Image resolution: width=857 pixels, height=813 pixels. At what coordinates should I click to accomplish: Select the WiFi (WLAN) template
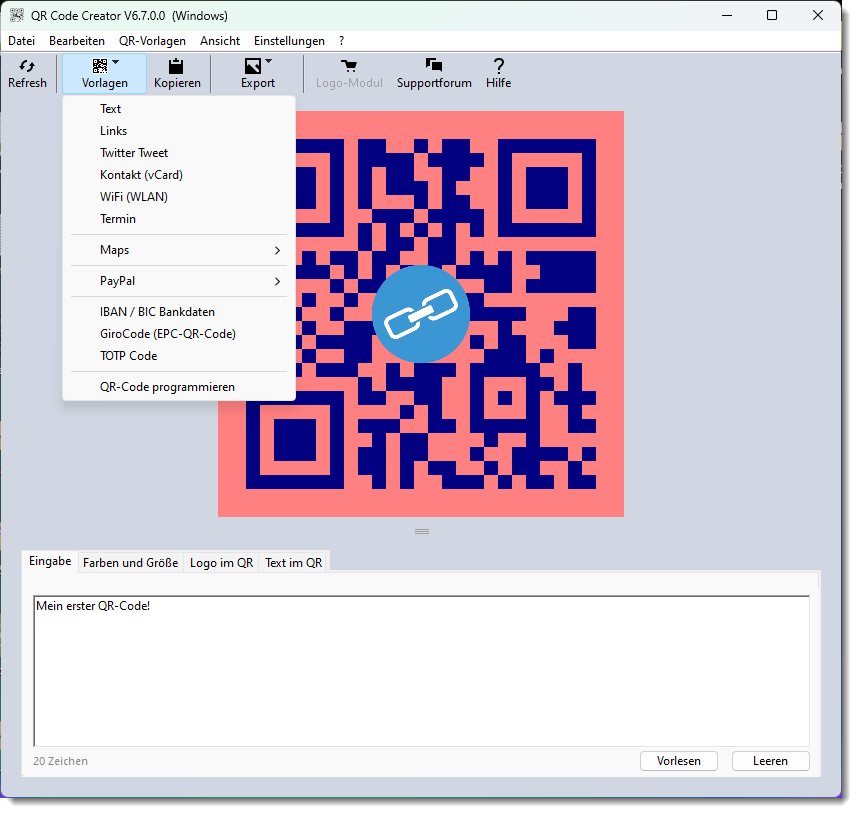tap(179, 197)
